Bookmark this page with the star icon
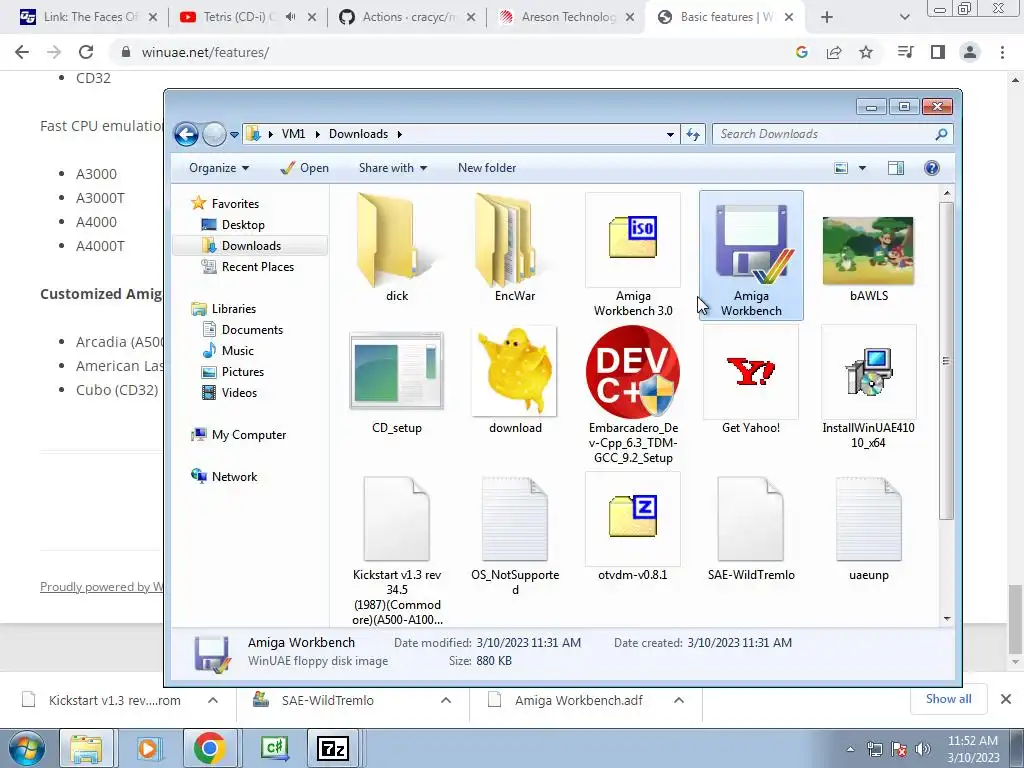The image size is (1024, 768). pos(866,52)
